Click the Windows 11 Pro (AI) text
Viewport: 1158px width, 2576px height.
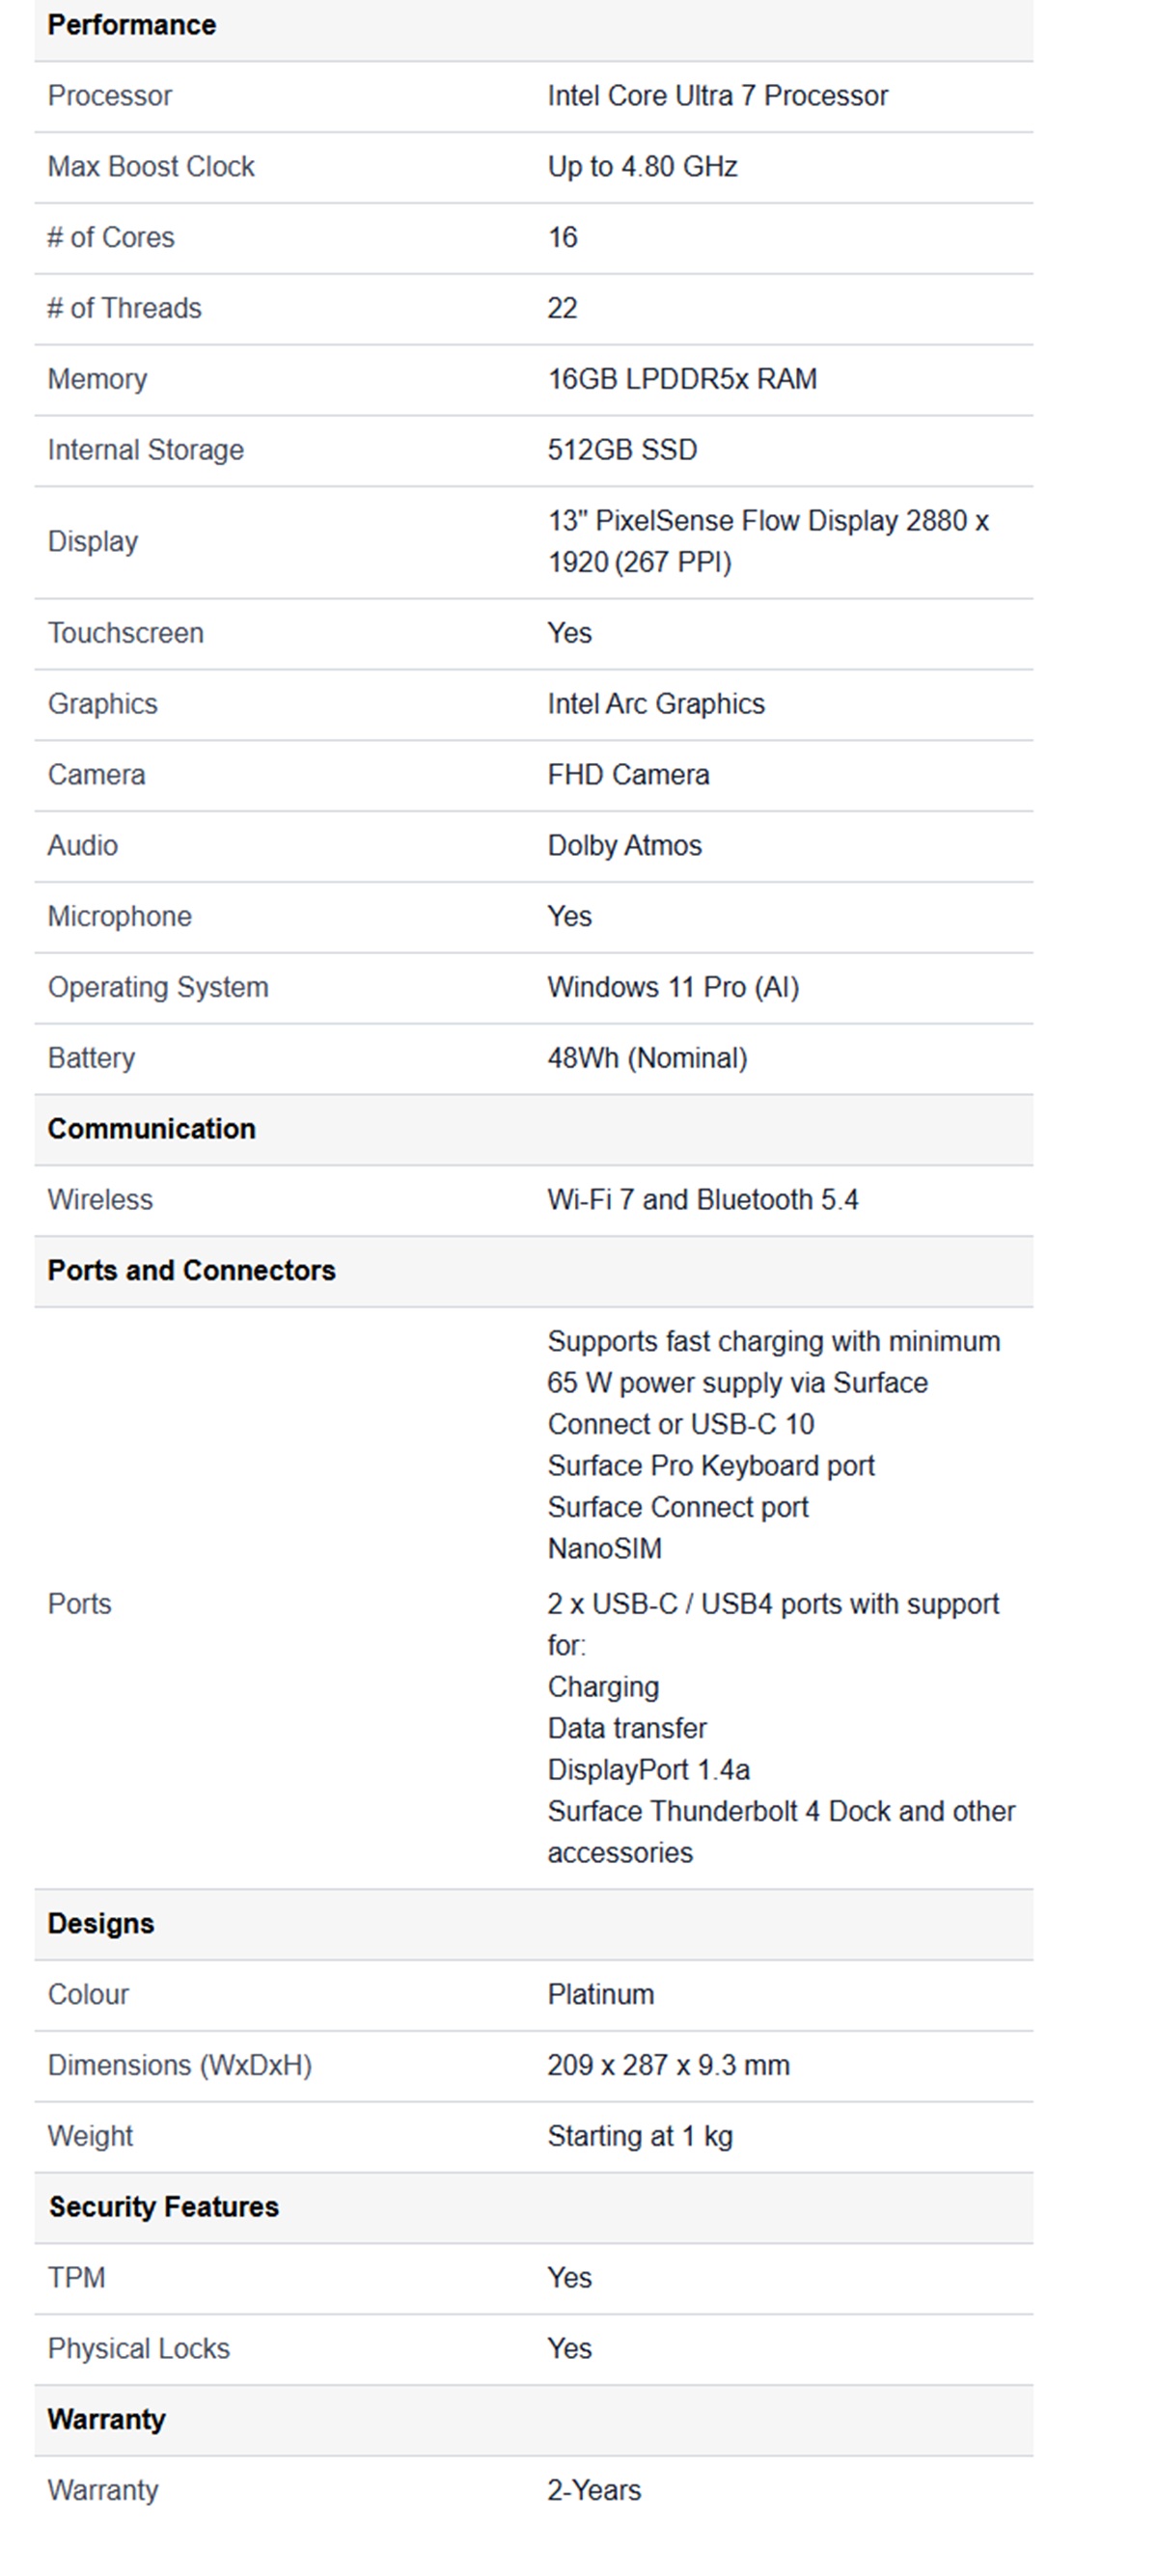tap(673, 988)
